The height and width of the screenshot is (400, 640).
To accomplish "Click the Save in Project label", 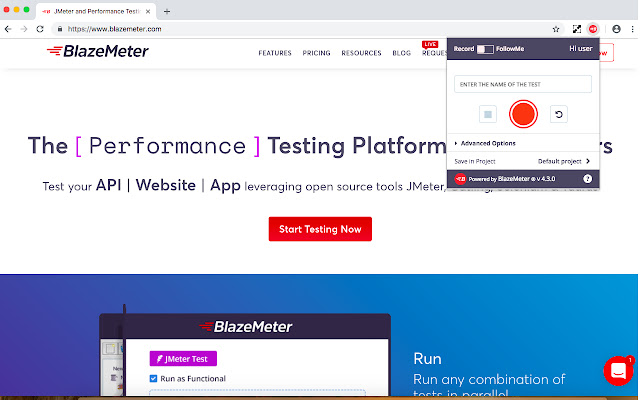I will 475,162.
